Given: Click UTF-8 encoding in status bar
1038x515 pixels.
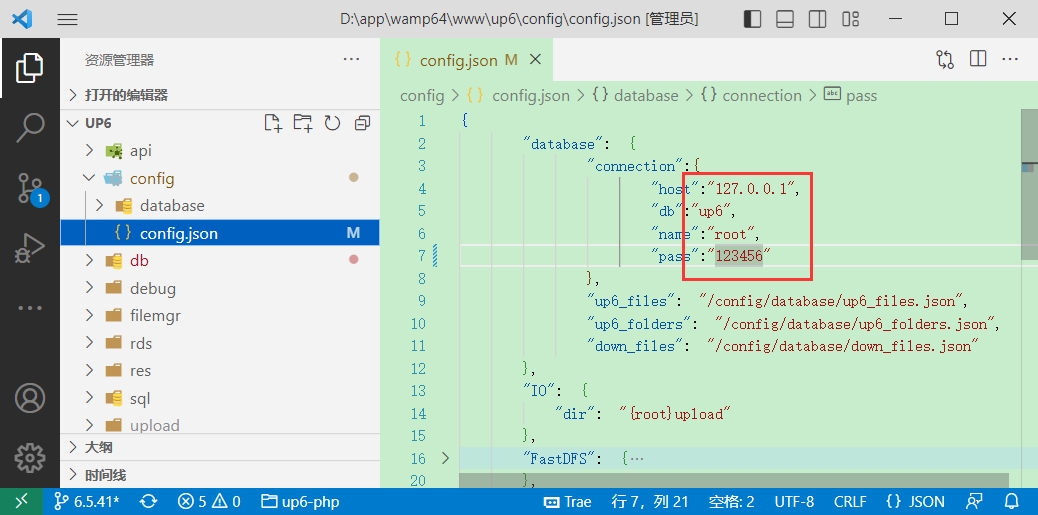Looking at the screenshot, I should 794,502.
